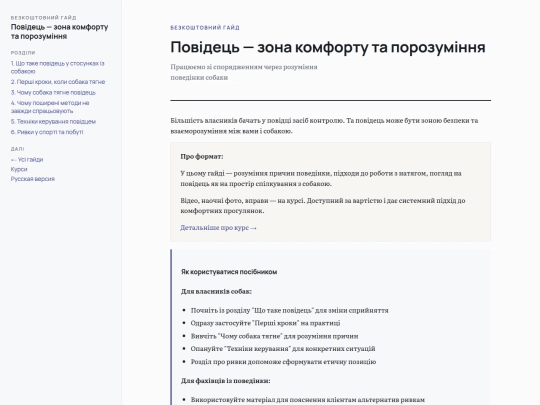Viewport: 540px width, 405px height.
Task: Click sidebar title Повідець — зона комфорту
Action: [59, 32]
